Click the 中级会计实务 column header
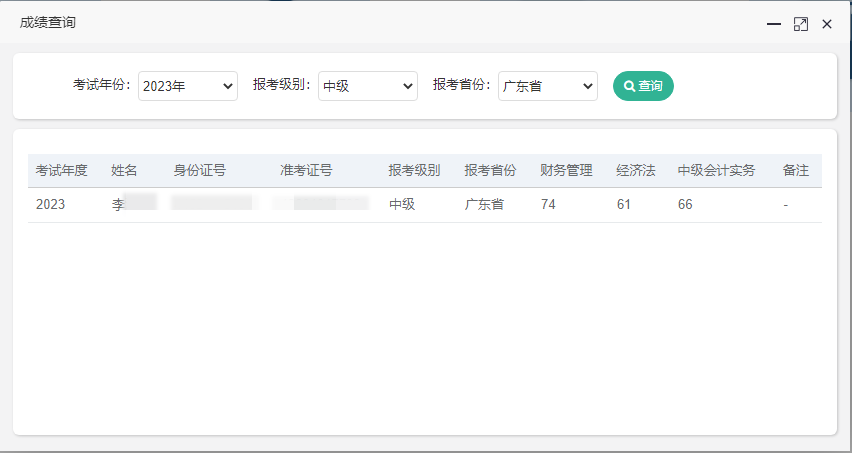 point(716,170)
